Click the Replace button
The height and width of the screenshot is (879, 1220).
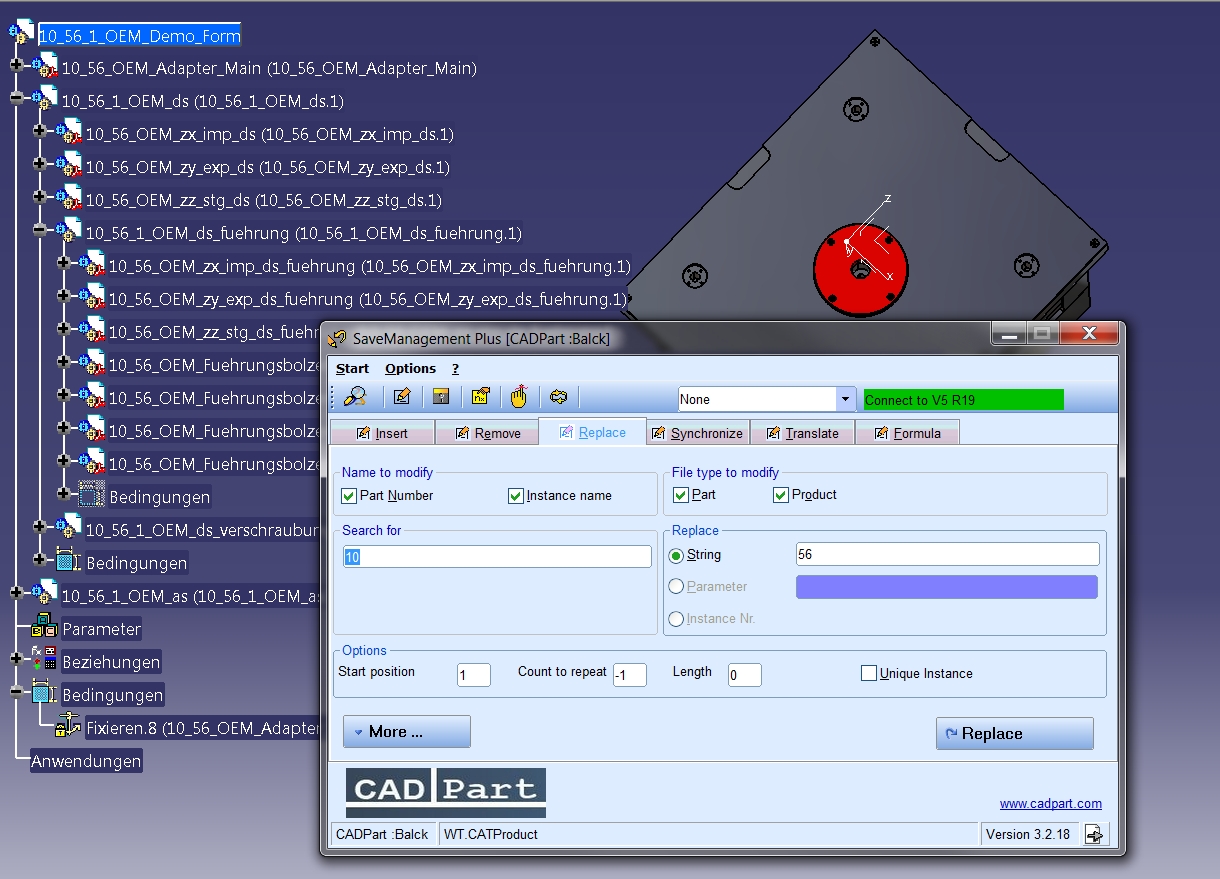1014,733
